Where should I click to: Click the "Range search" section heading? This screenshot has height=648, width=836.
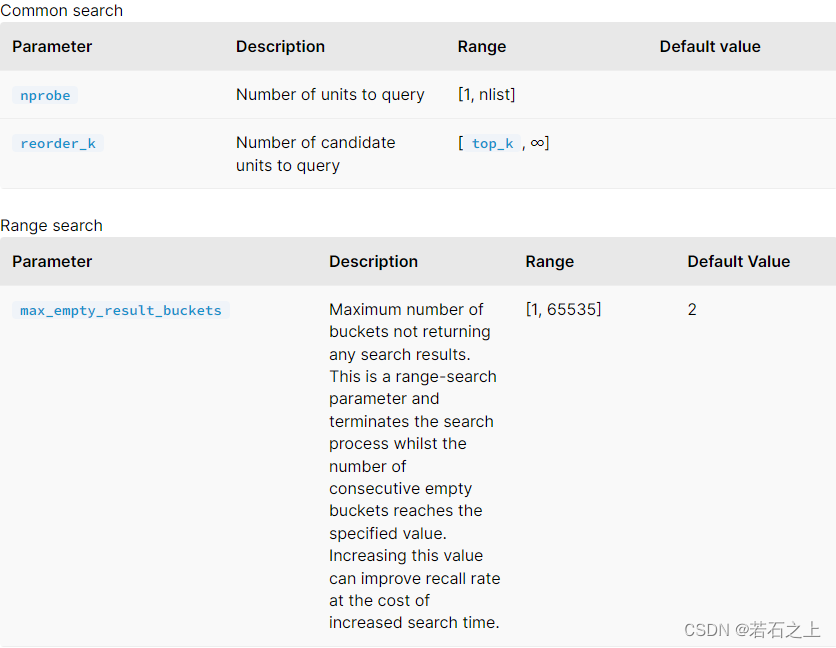(x=52, y=225)
